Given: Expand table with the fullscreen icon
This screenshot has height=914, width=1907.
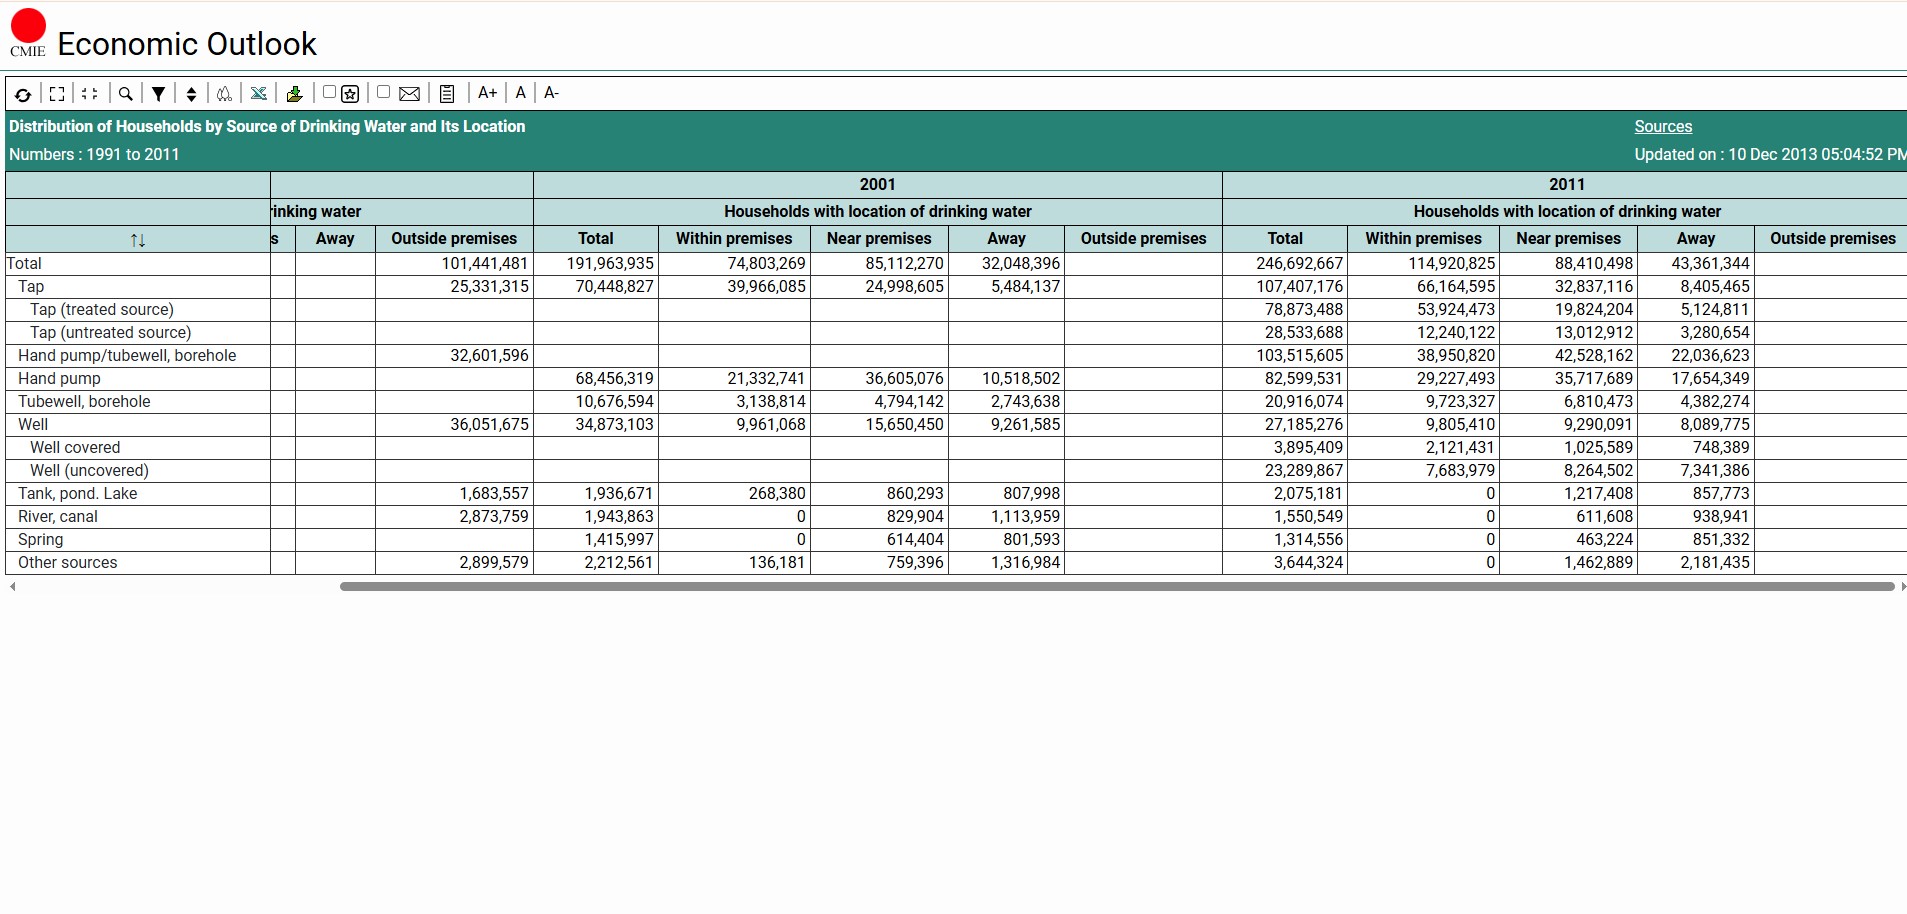Looking at the screenshot, I should (57, 94).
